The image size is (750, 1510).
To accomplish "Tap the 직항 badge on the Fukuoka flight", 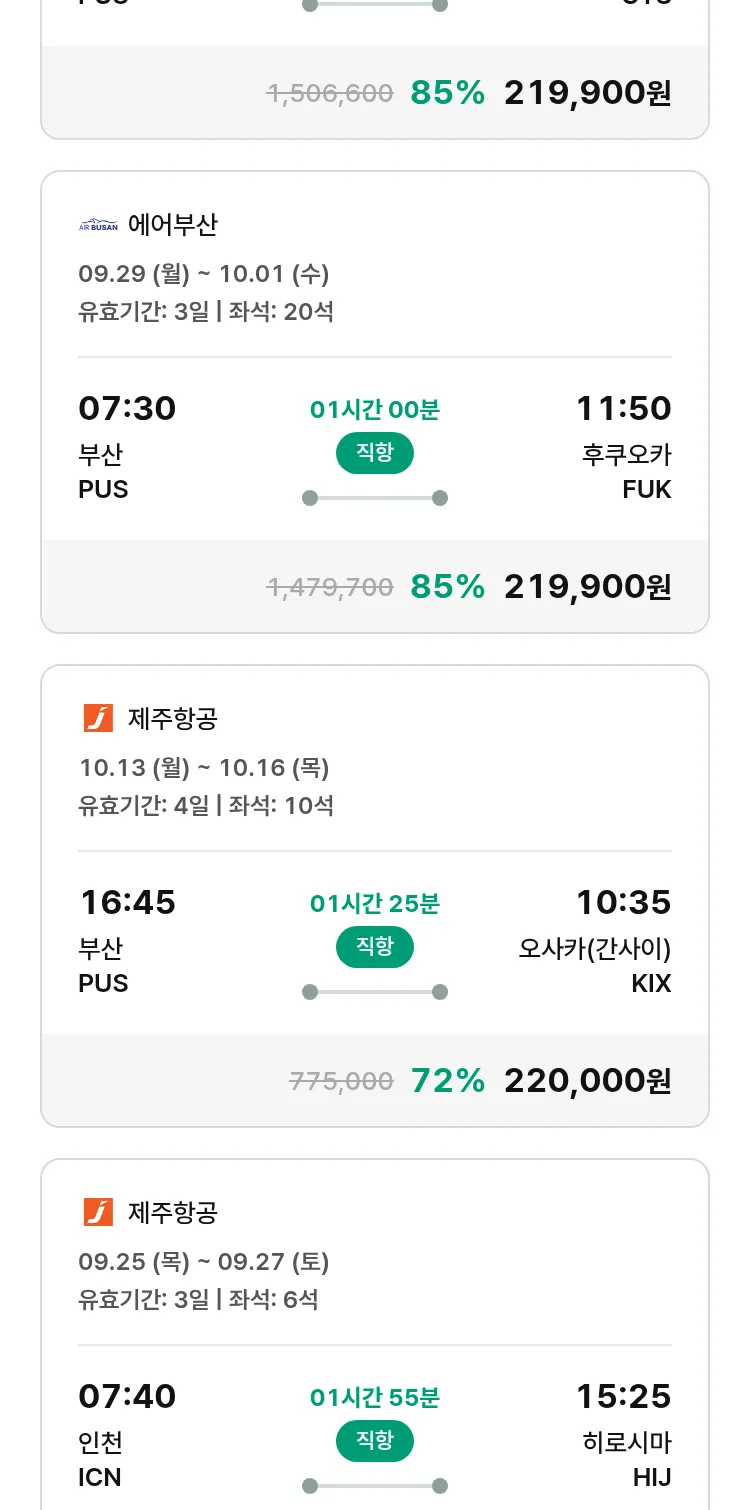I will point(374,453).
